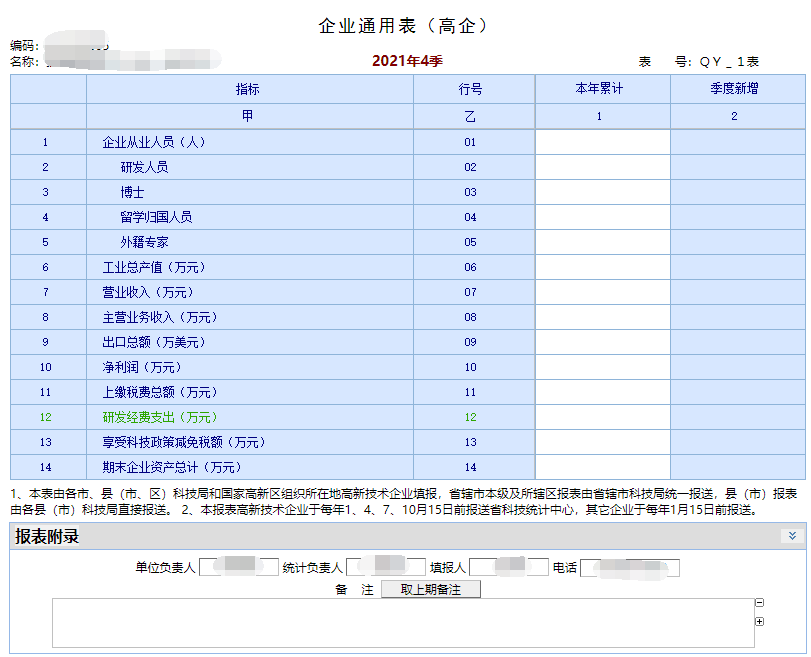
Task: Click the 企业从业人员（人） indicator label
Action: coord(154,142)
